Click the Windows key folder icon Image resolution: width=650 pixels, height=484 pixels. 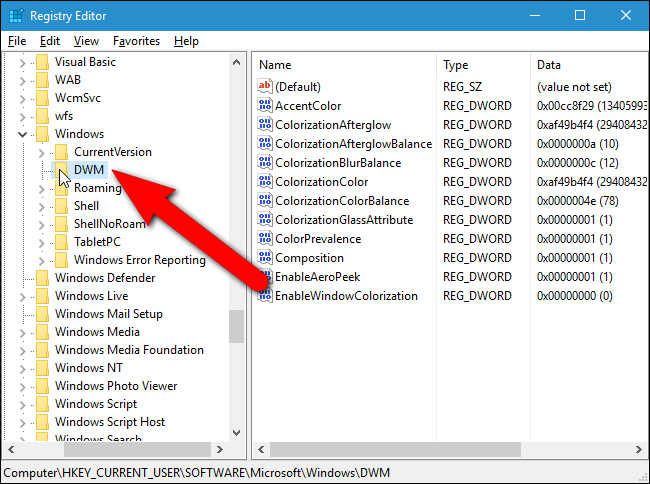pyautogui.click(x=42, y=134)
